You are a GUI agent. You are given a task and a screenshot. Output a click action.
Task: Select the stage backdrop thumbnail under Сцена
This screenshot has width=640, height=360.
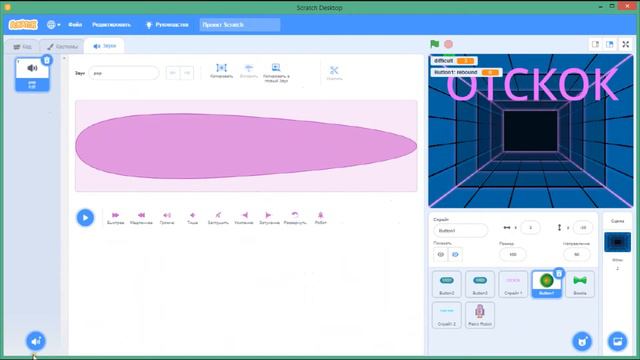pos(618,242)
